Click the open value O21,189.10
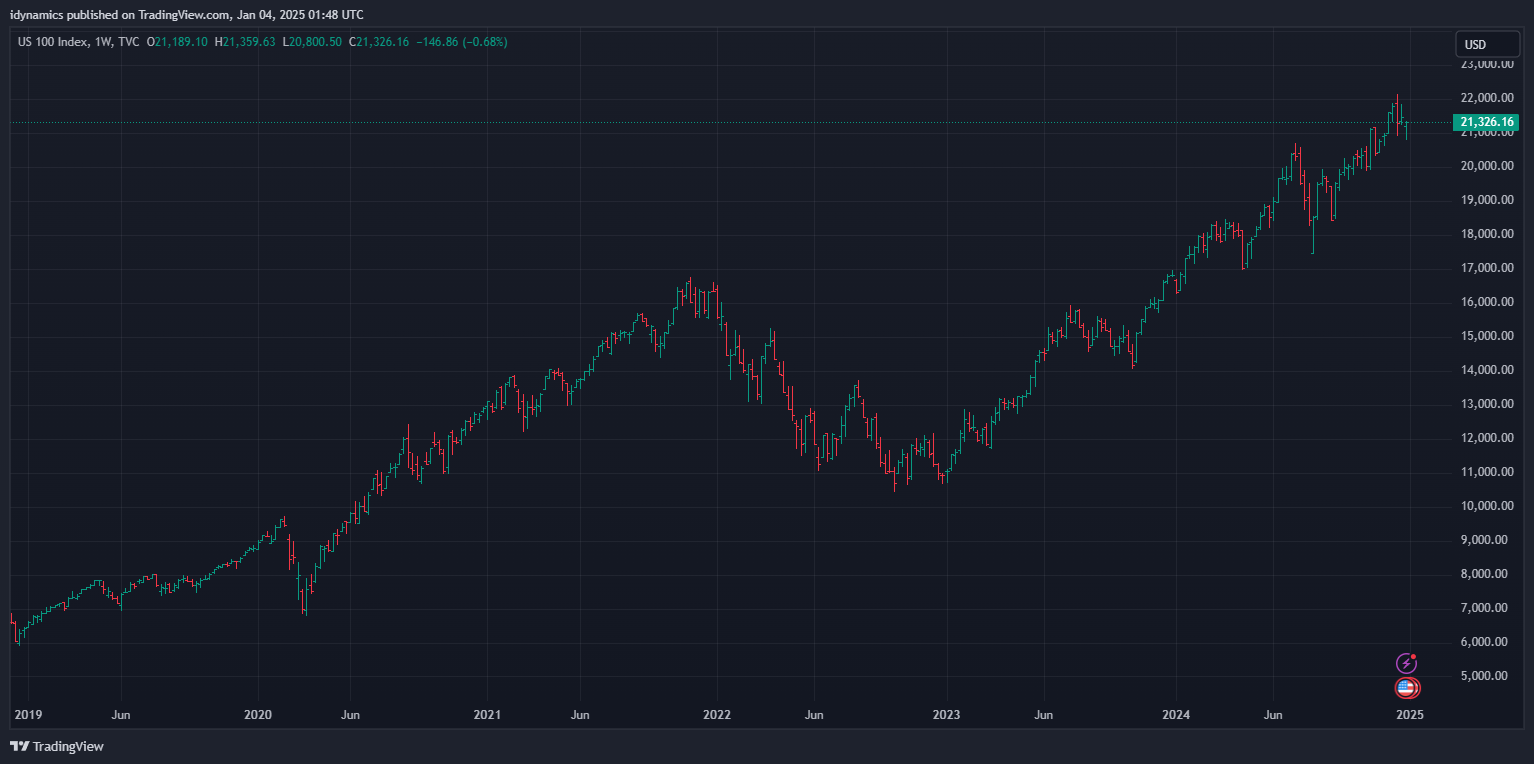 pos(177,42)
